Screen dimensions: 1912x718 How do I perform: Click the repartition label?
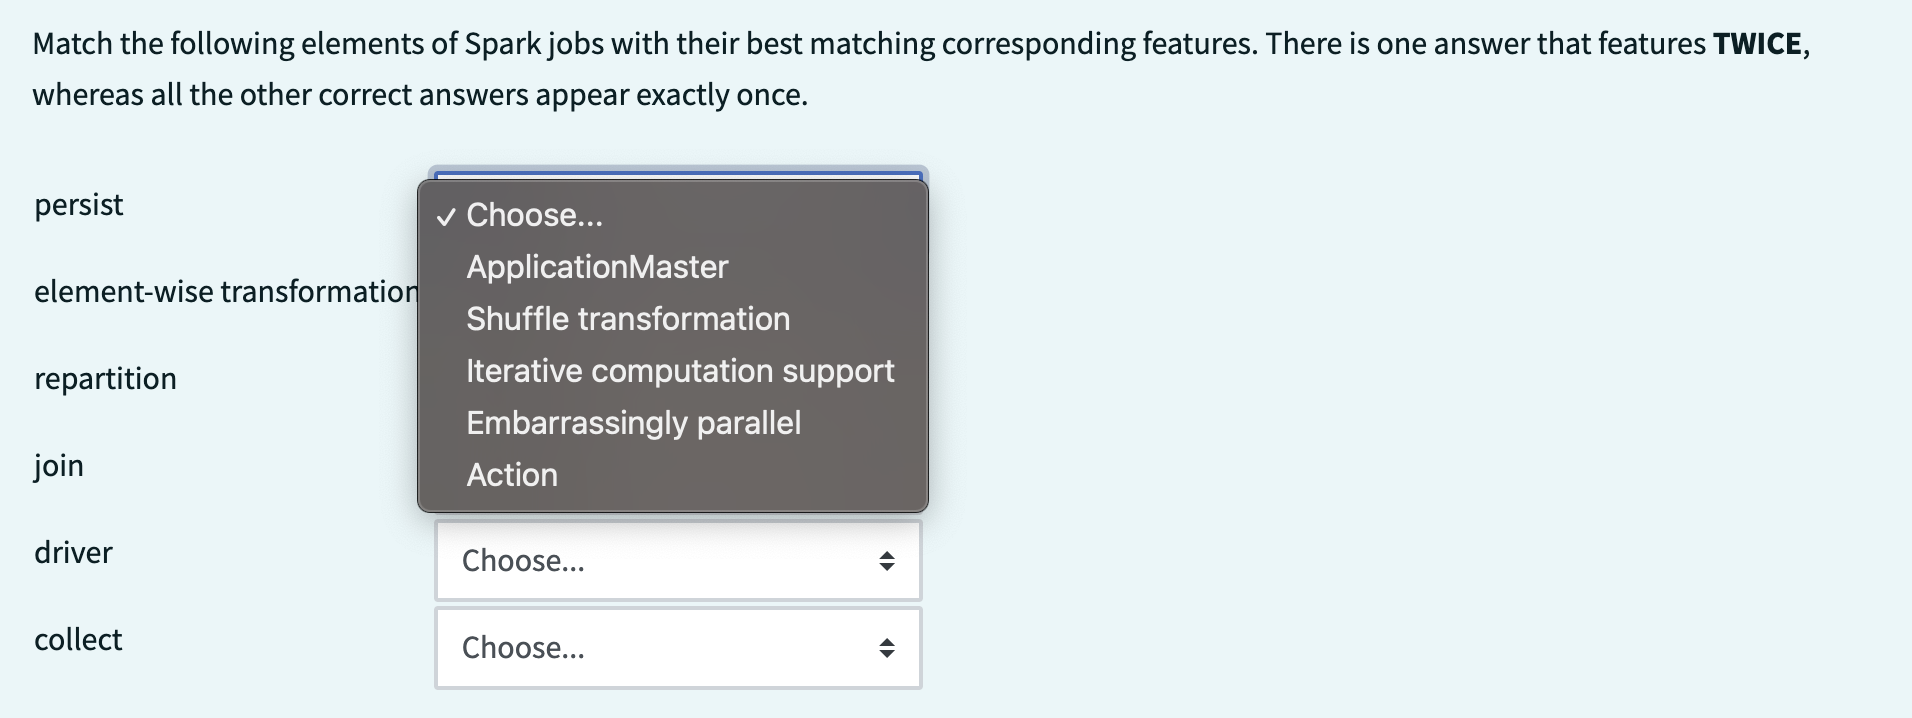[x=105, y=378]
